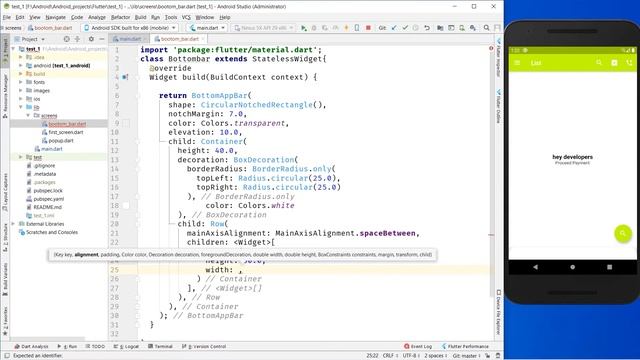Open the Refactor menu

(x=120, y=17)
